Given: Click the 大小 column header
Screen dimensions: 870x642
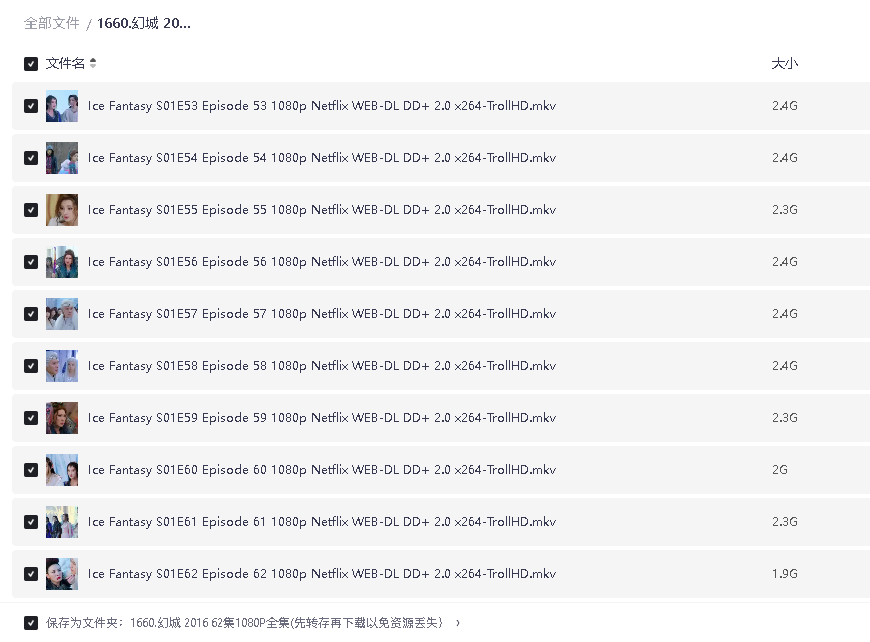Looking at the screenshot, I should pyautogui.click(x=784, y=64).
